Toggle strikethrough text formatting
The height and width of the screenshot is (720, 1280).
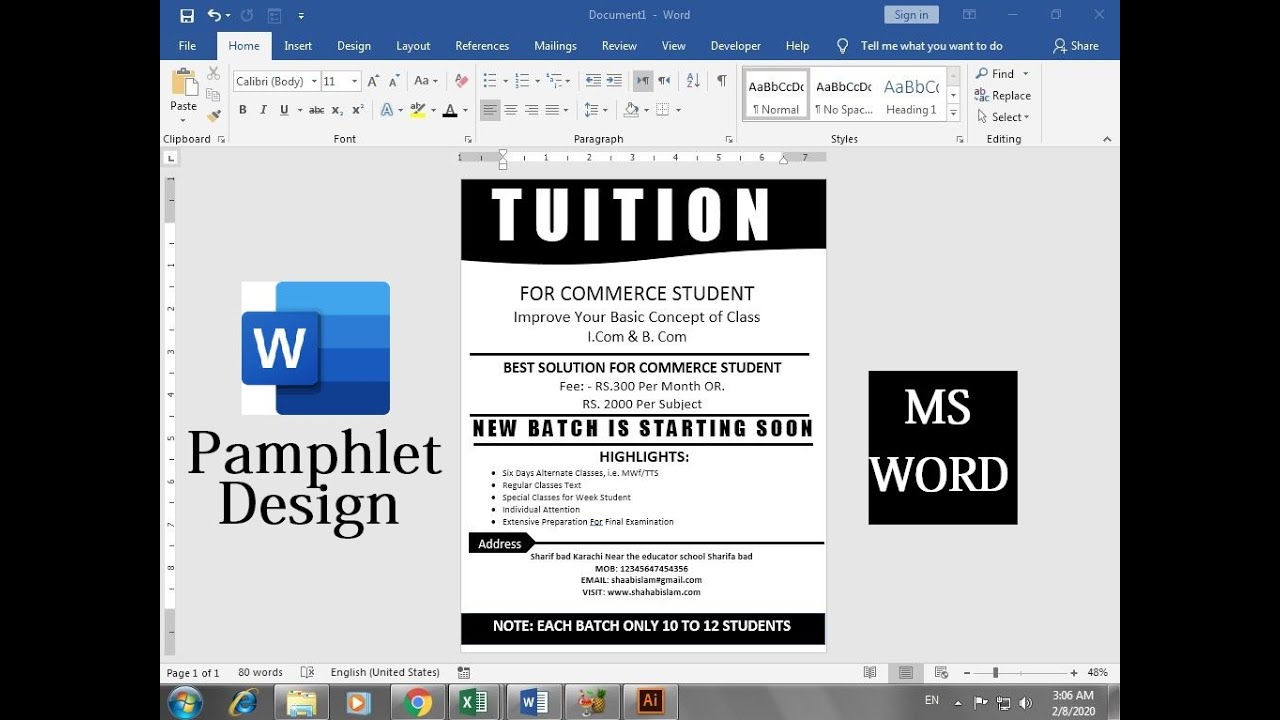coord(317,110)
